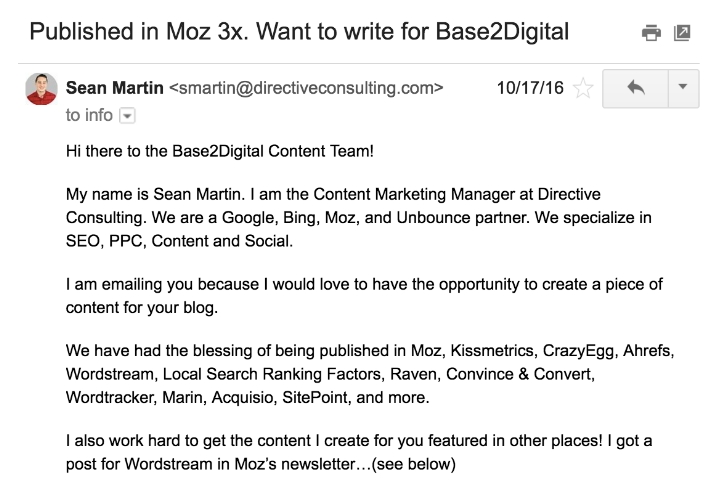Viewport: 713px width, 492px height.
Task: Click the line 'content for your blog.'
Action: click(142, 308)
